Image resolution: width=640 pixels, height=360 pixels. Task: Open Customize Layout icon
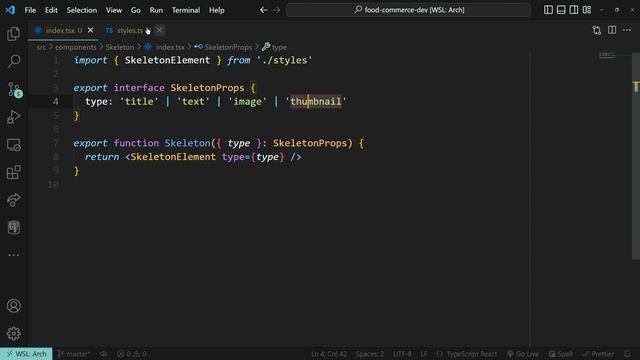pos(587,10)
